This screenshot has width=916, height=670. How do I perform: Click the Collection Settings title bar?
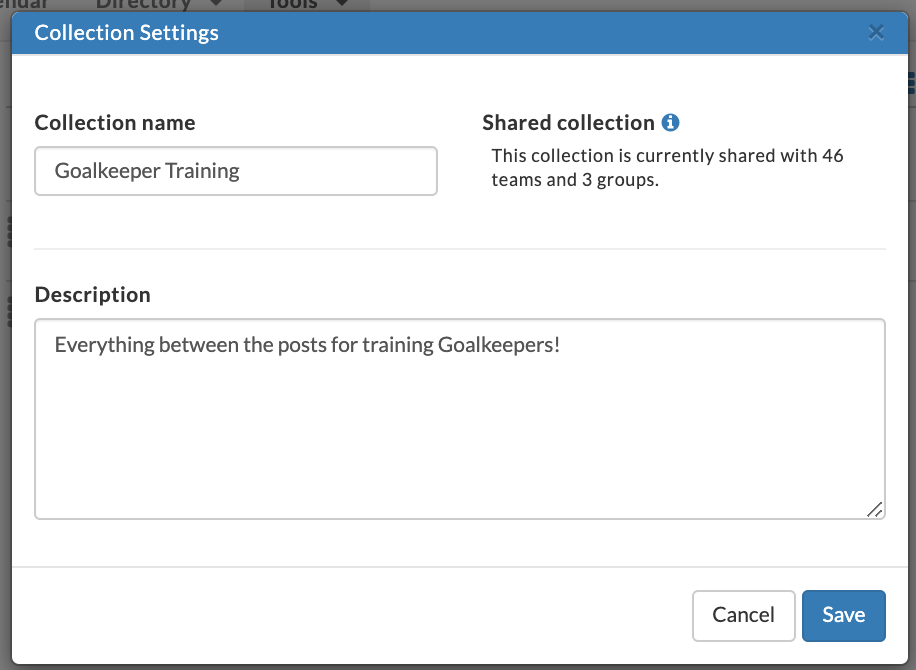pyautogui.click(x=460, y=33)
